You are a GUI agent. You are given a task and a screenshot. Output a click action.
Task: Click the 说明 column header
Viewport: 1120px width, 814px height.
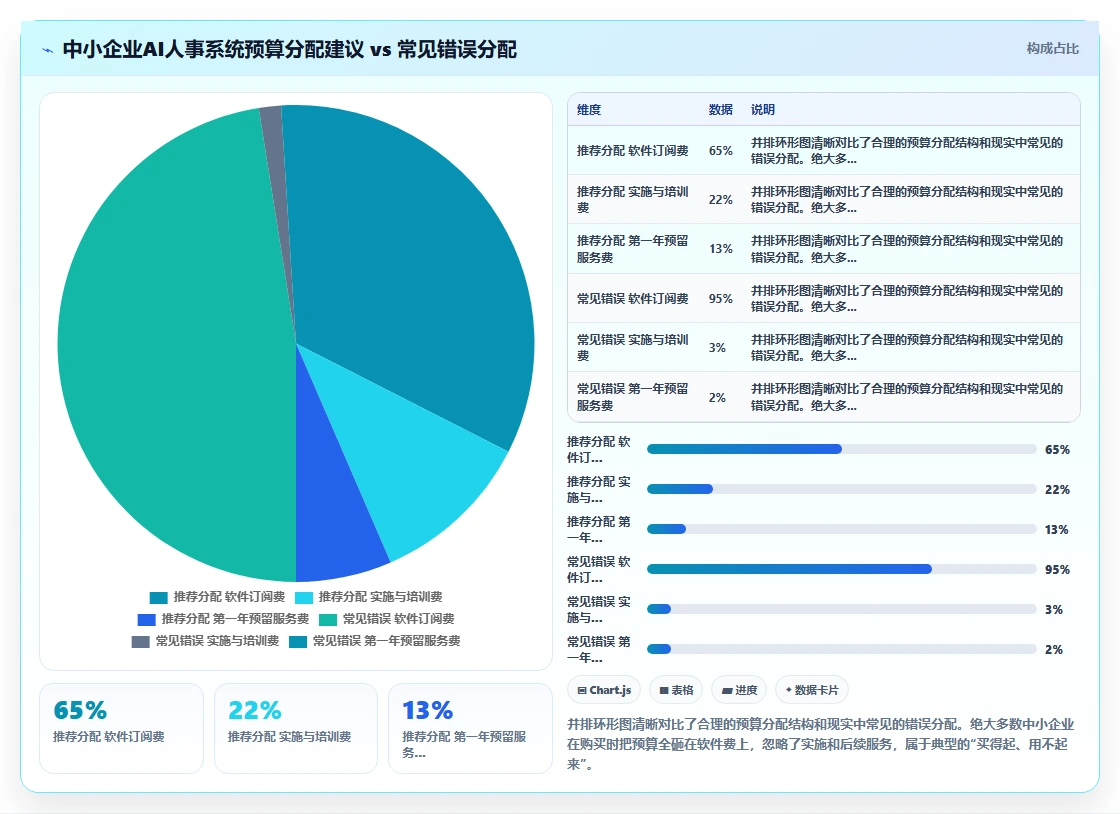(763, 110)
